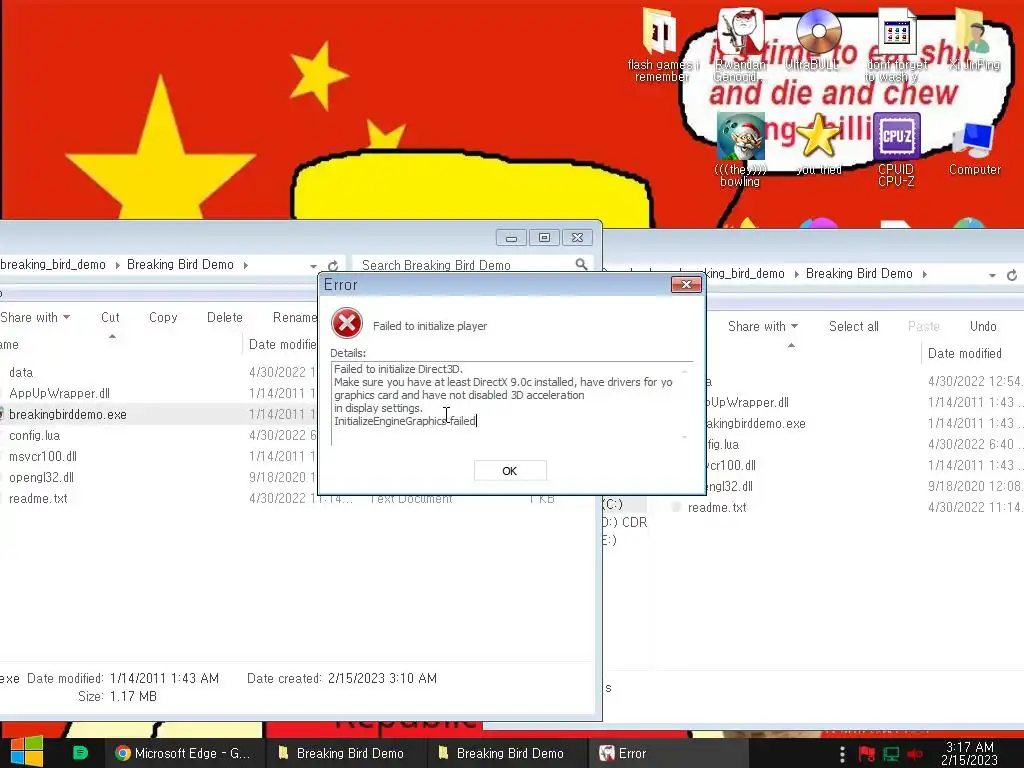
Task: Click Paste in the right Explorer toolbar
Action: [923, 327]
